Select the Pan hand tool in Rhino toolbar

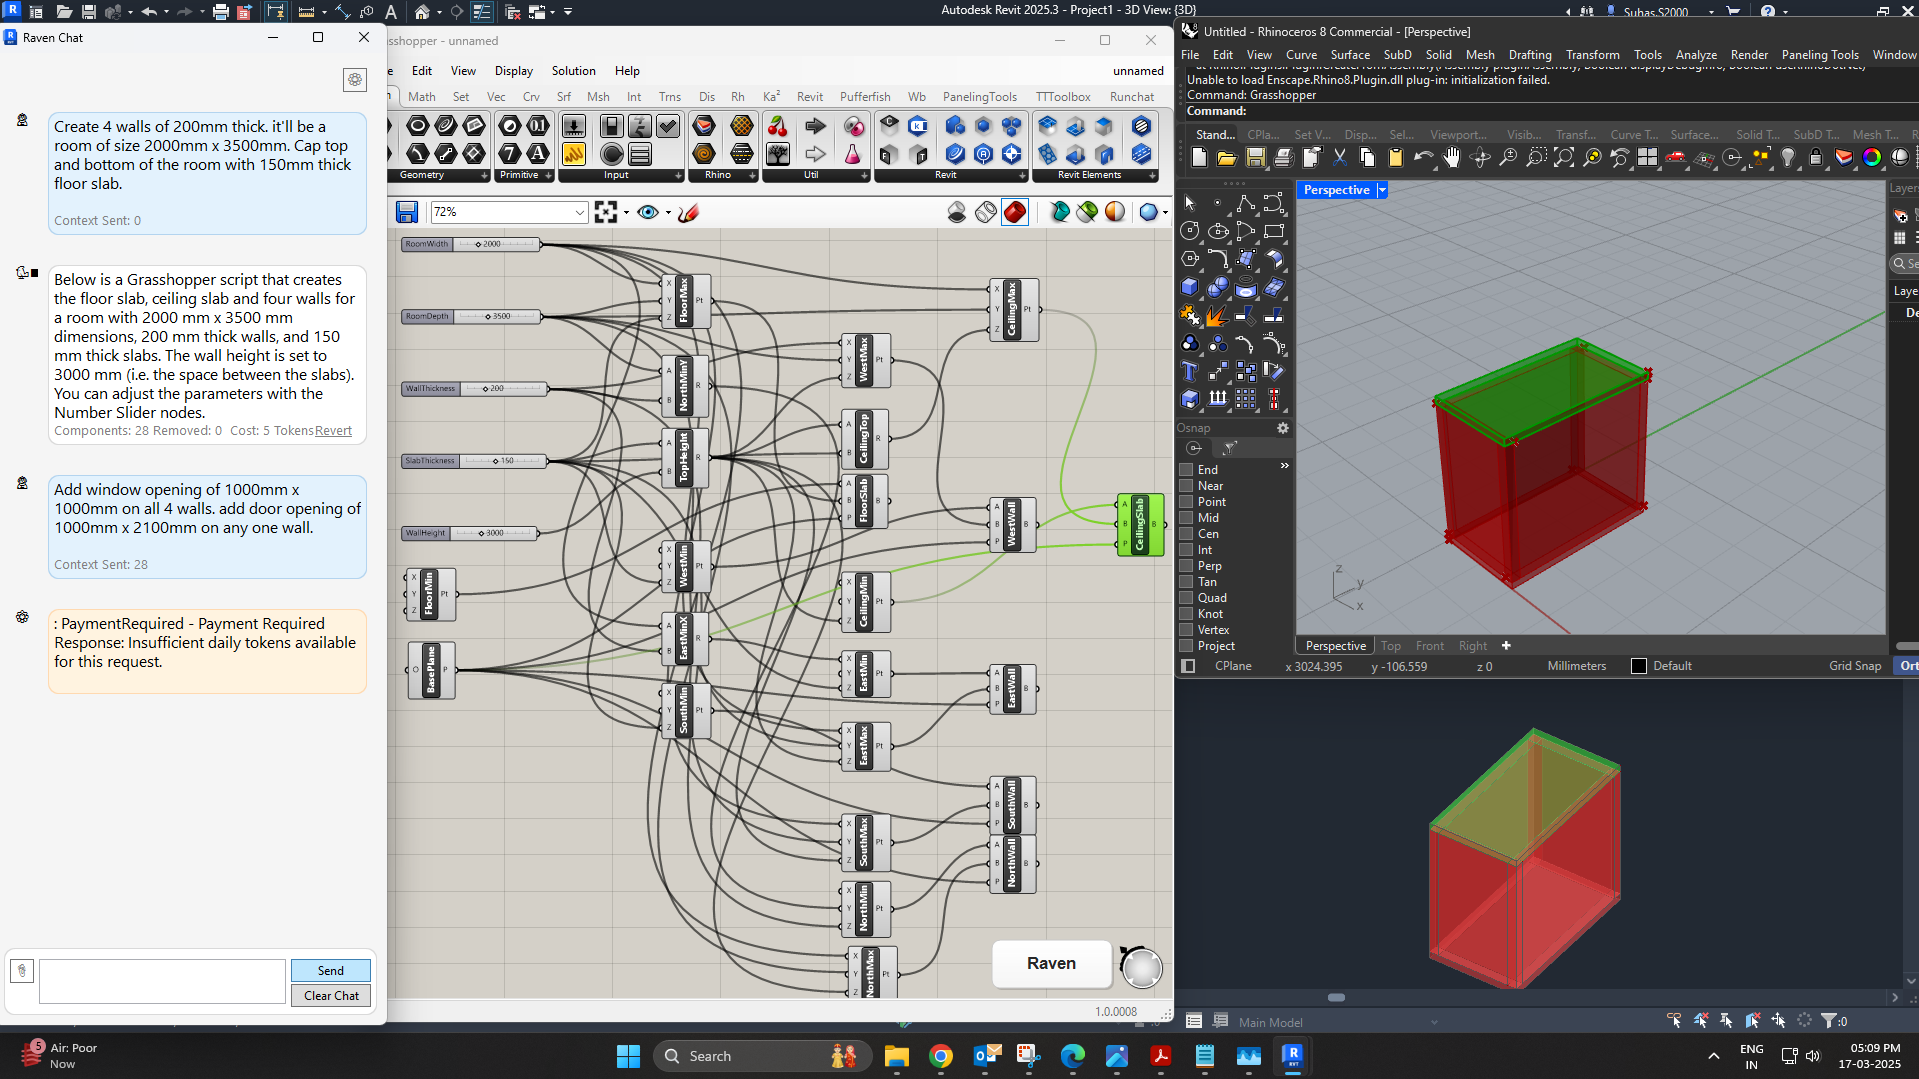1451,158
